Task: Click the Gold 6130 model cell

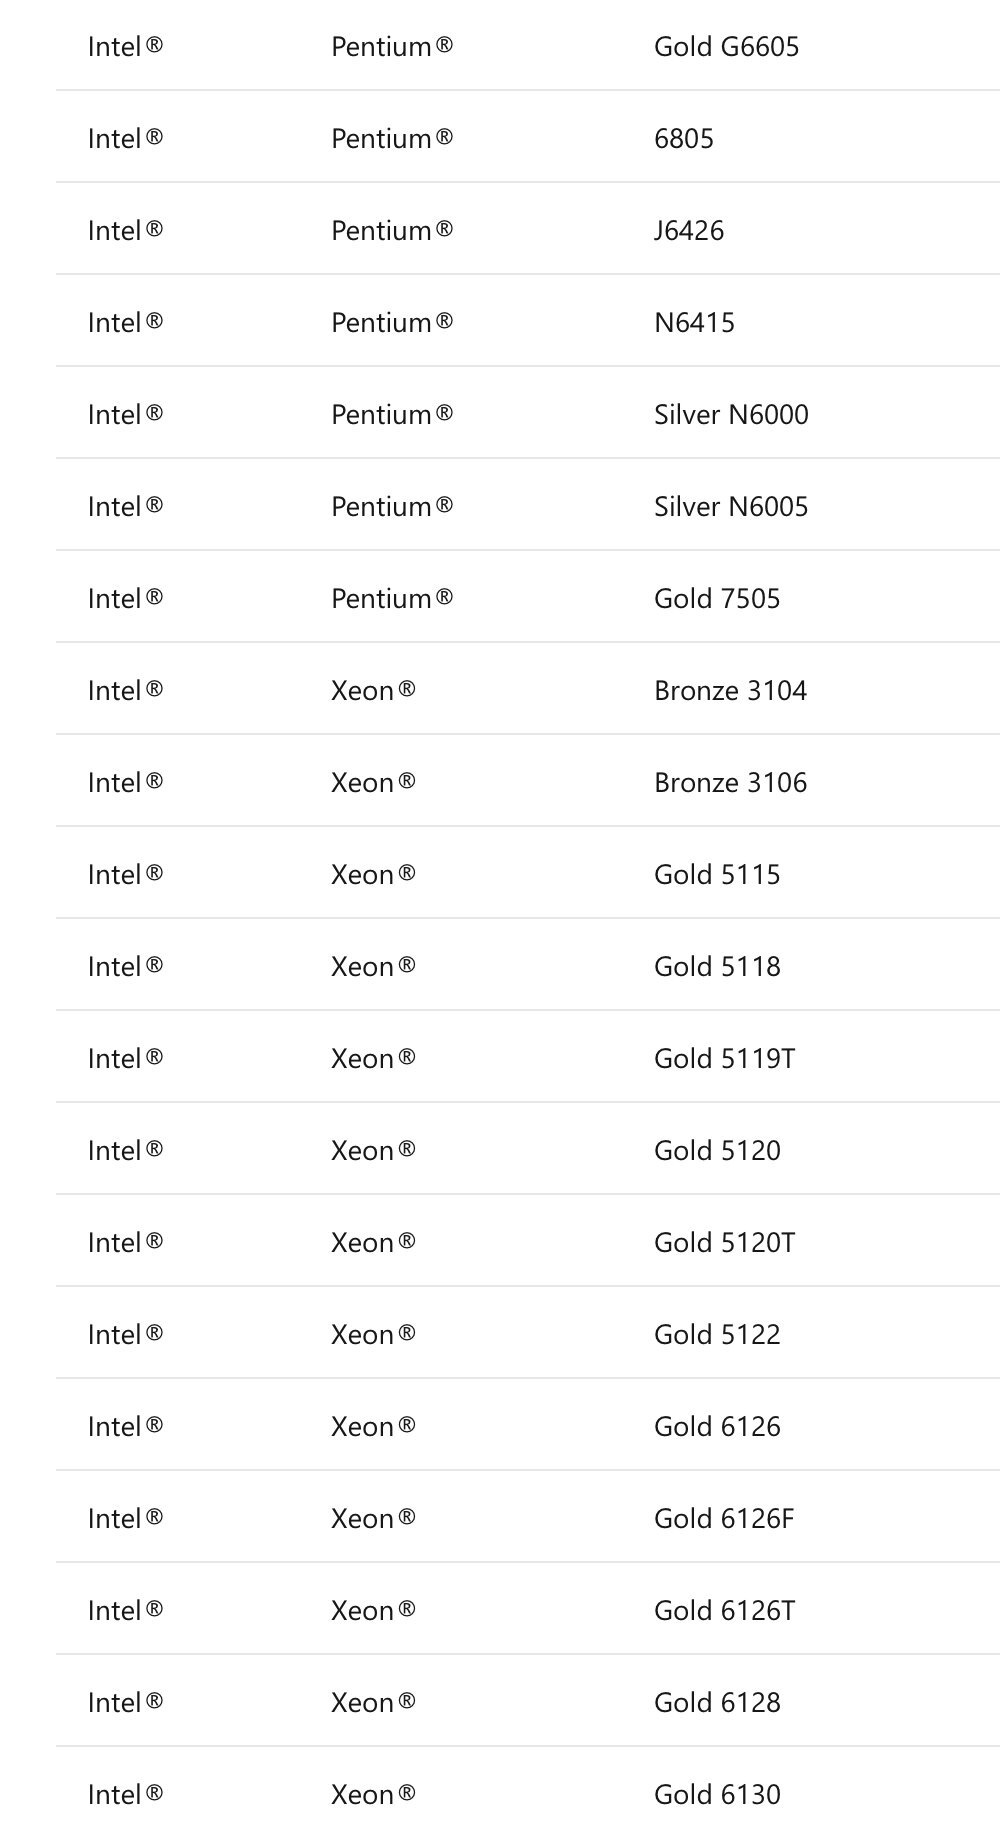Action: [716, 1795]
